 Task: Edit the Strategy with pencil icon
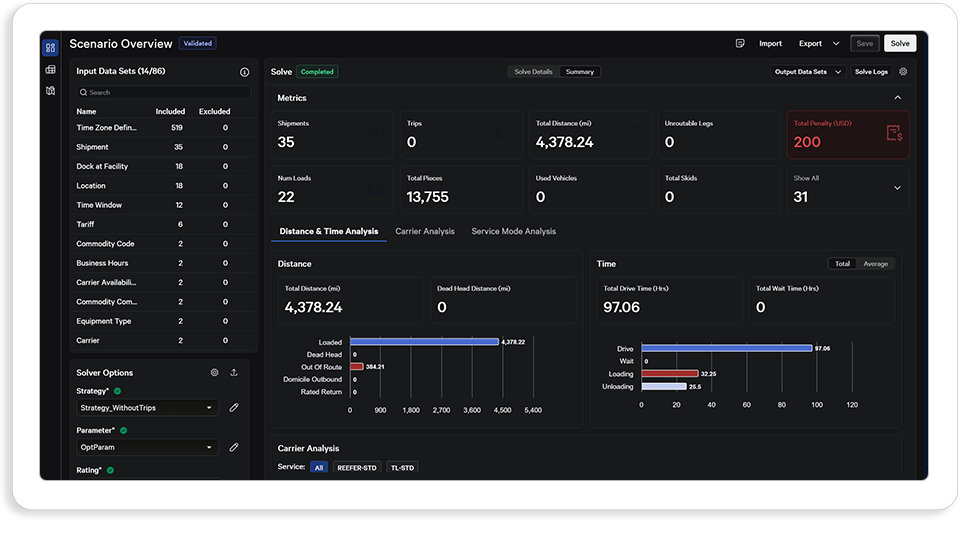234,408
